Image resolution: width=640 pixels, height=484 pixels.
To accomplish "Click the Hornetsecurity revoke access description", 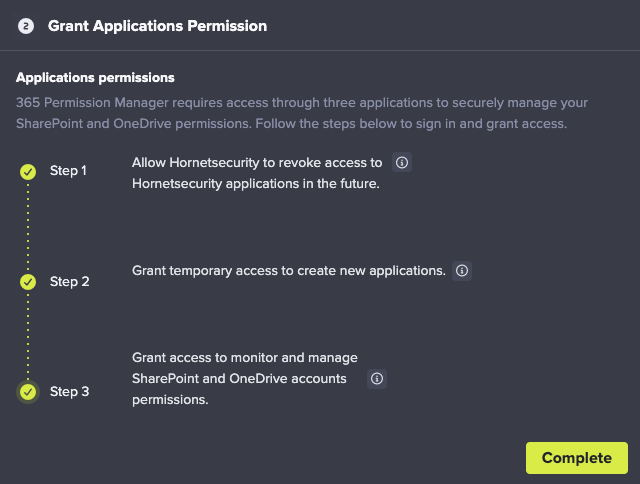I will pos(257,173).
